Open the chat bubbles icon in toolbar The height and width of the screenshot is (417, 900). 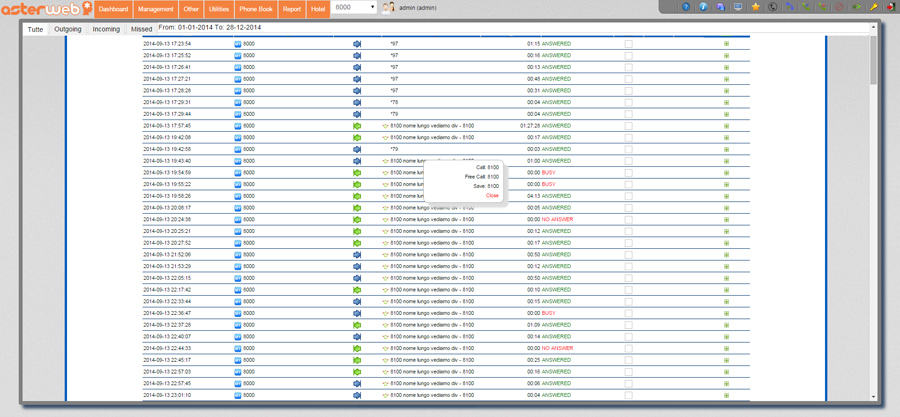(x=720, y=7)
